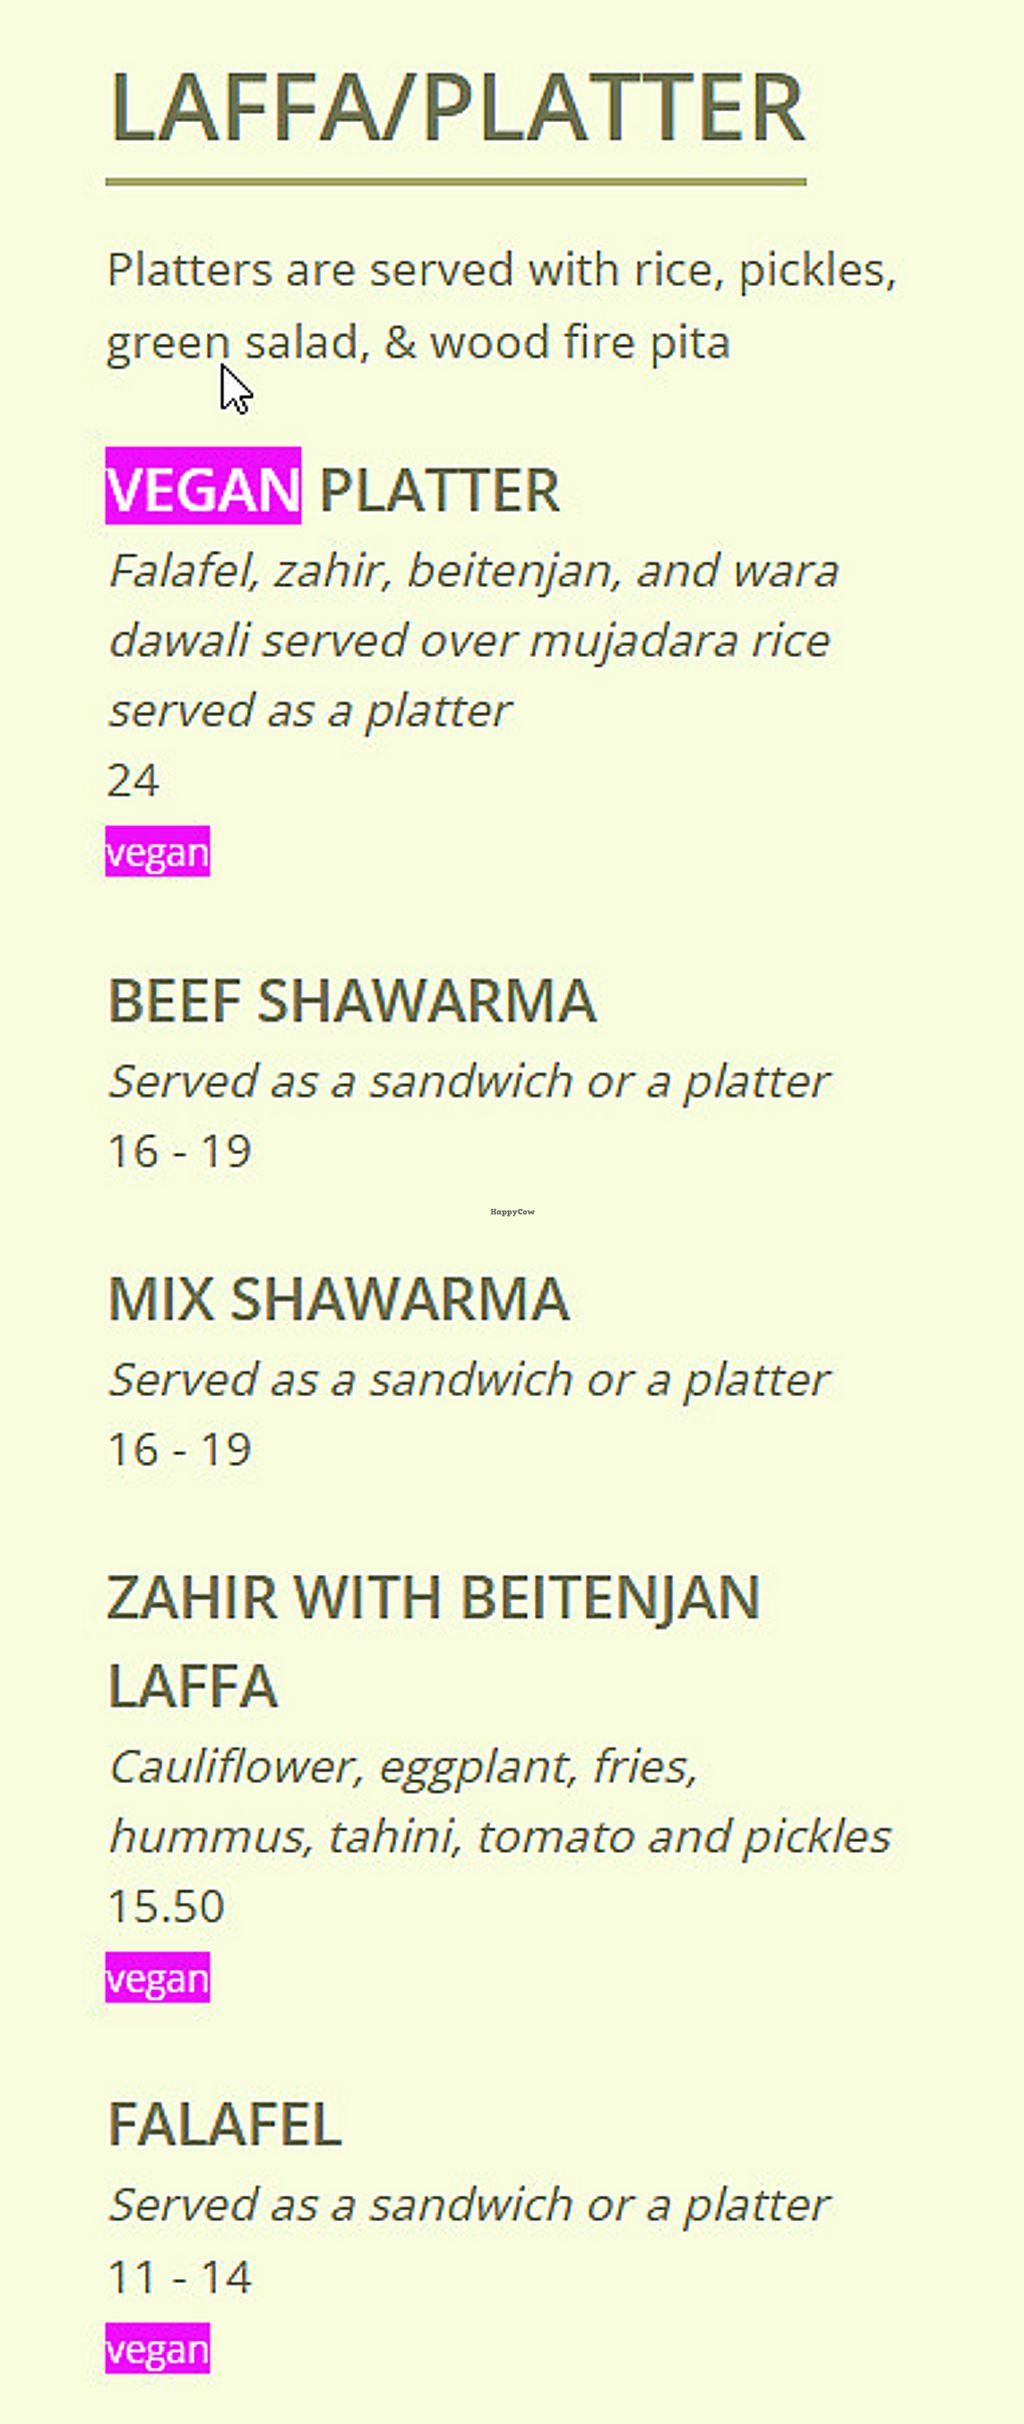Open the BEEF SHAWARMA menu item
This screenshot has width=1024, height=2424.
(x=352, y=1001)
